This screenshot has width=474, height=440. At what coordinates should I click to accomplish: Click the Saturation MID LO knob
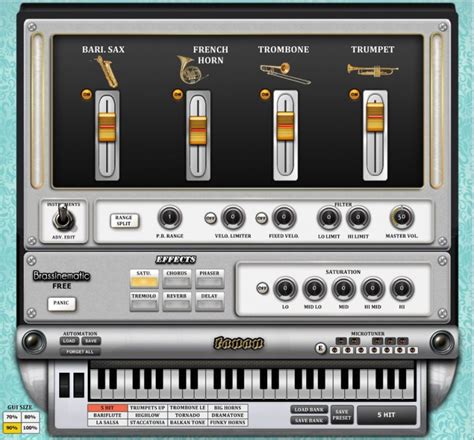click(314, 288)
